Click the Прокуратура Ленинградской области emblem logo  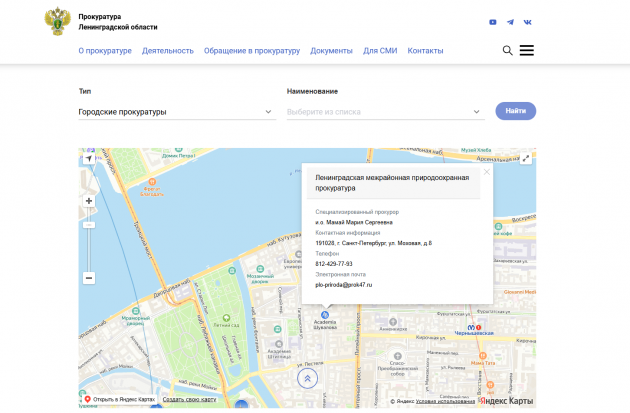coord(58,21)
